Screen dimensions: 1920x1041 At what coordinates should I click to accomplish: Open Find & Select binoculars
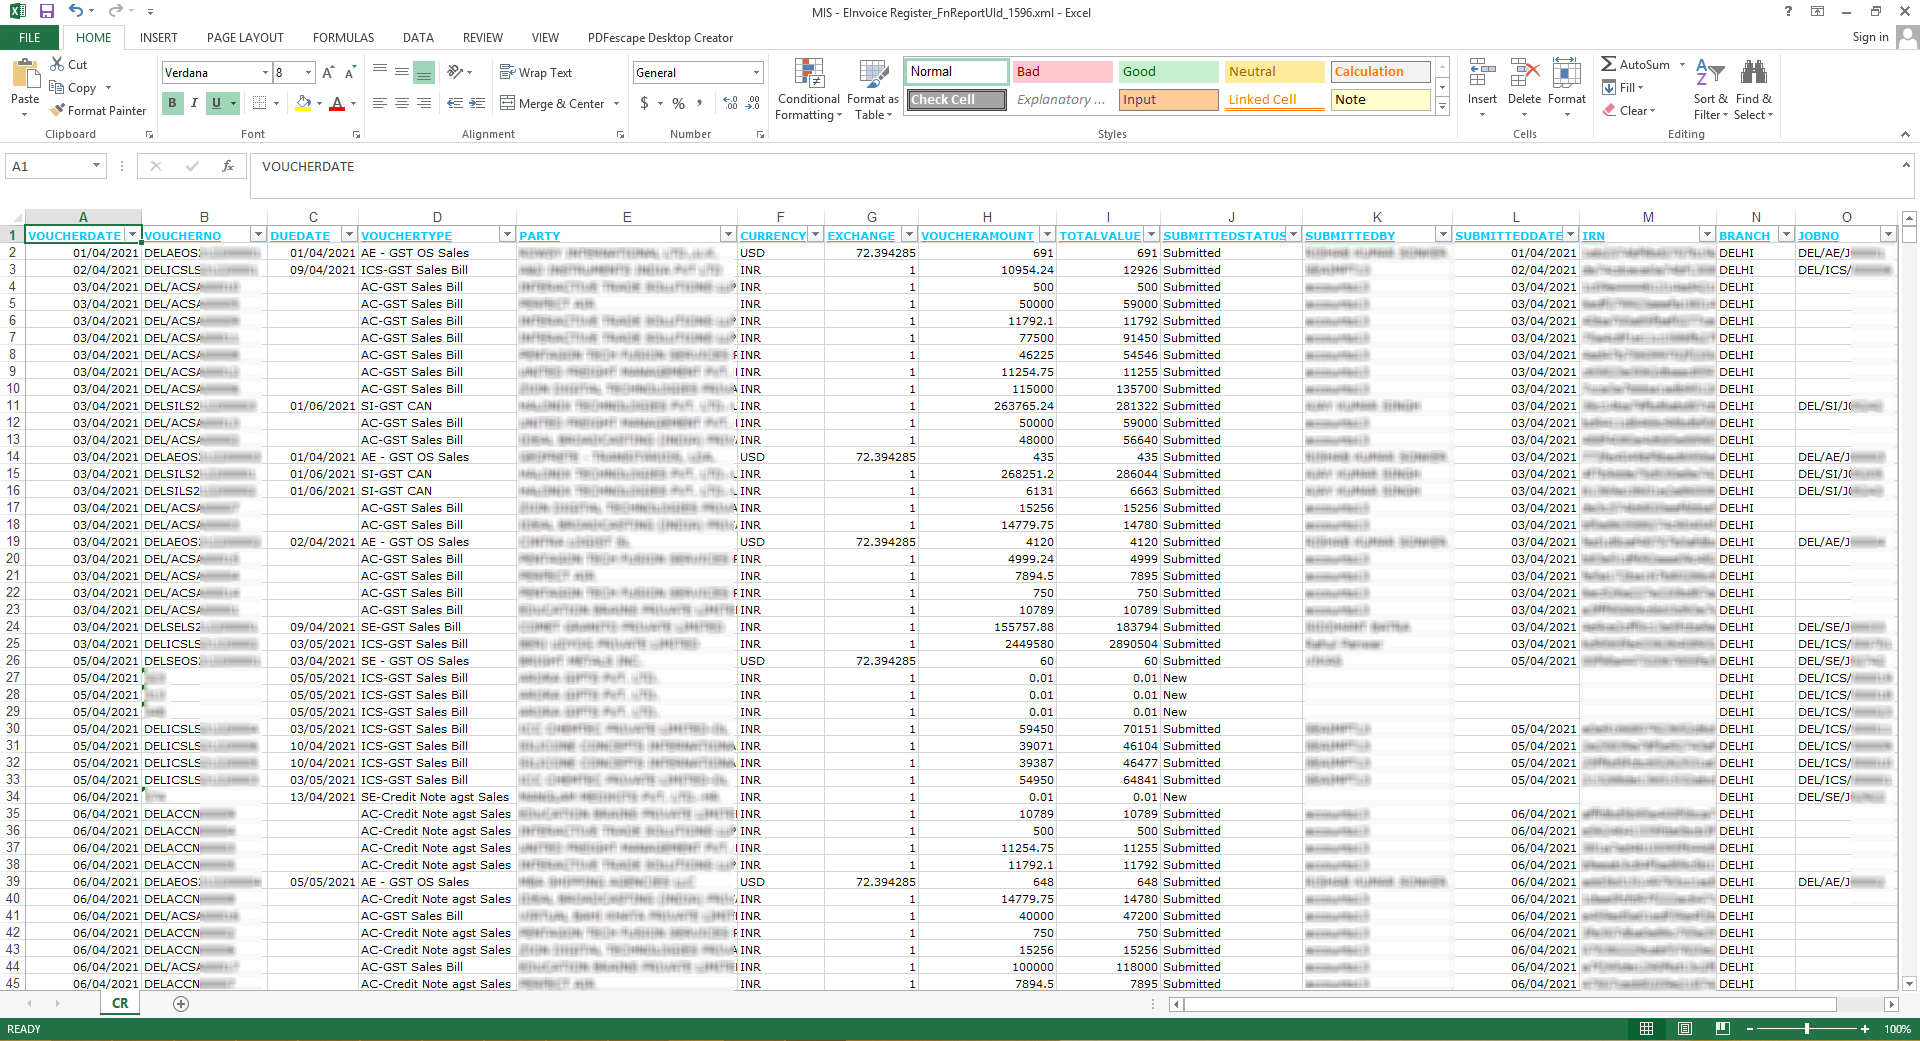point(1753,74)
